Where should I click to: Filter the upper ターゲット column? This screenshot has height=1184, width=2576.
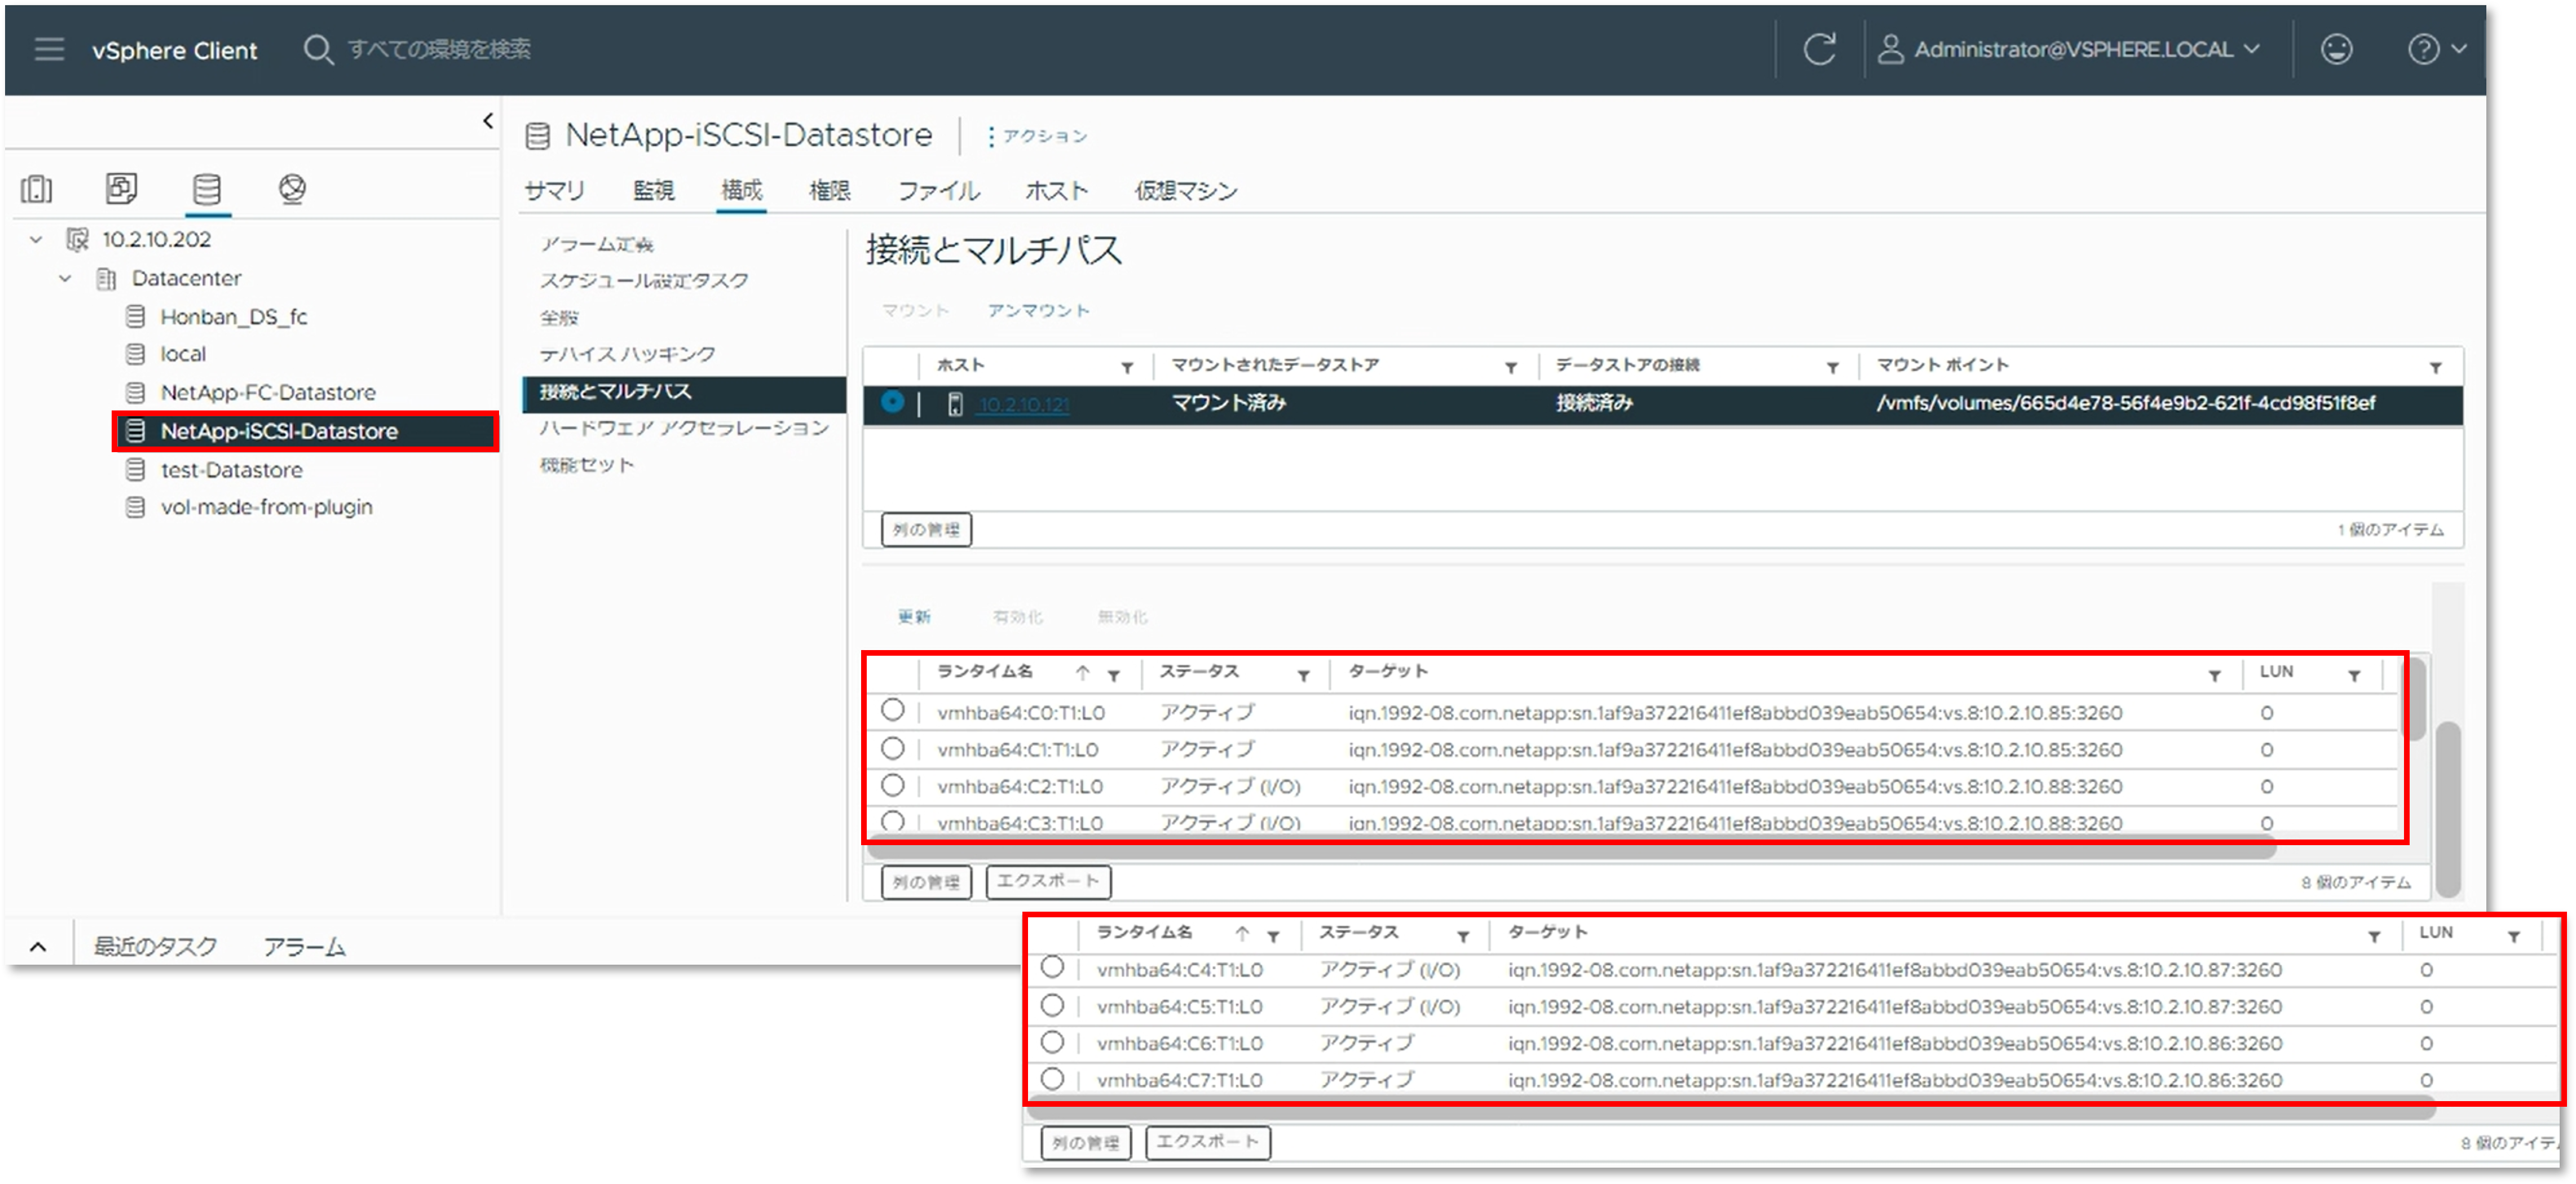click(x=2215, y=675)
